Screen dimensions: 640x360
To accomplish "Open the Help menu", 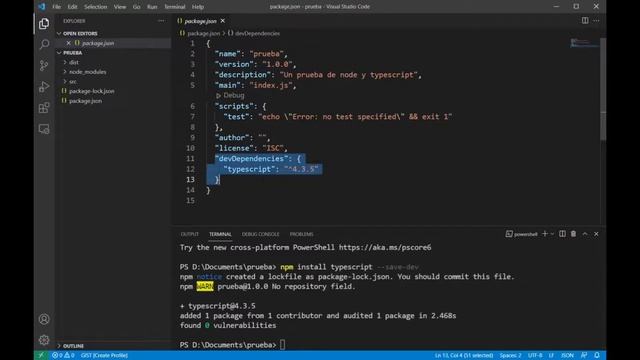I will [198, 7].
